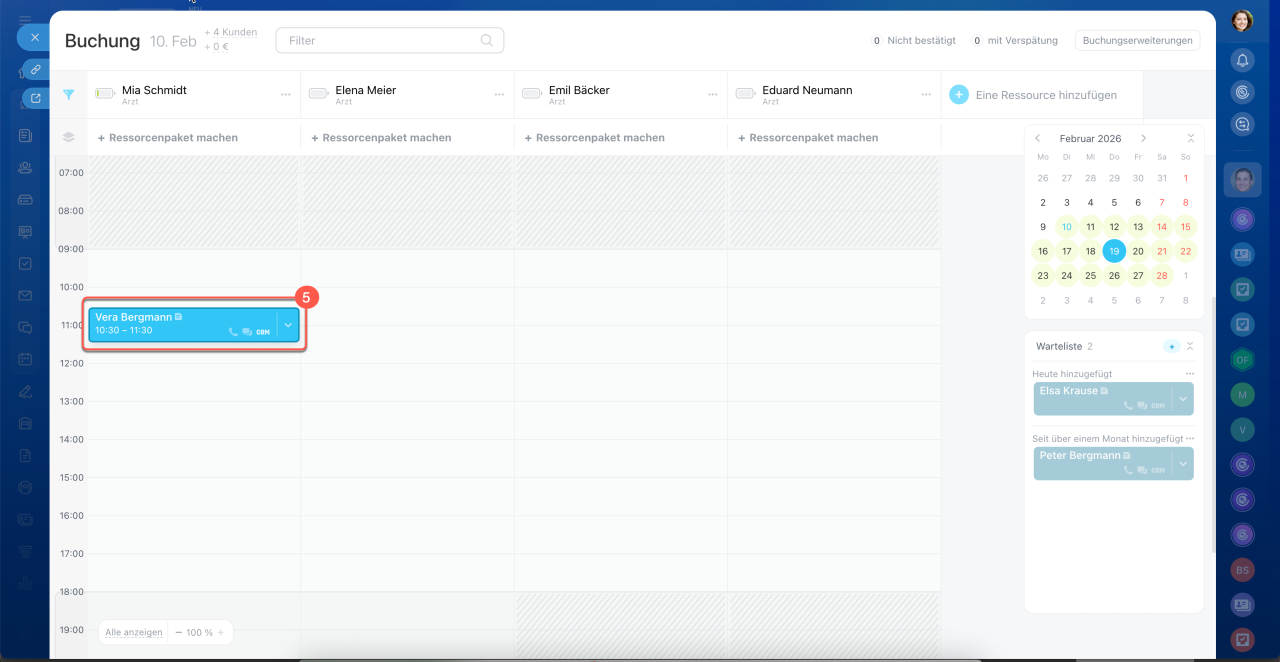Open booking in new window icon
This screenshot has height=662, width=1280.
pyautogui.click(x=36, y=98)
